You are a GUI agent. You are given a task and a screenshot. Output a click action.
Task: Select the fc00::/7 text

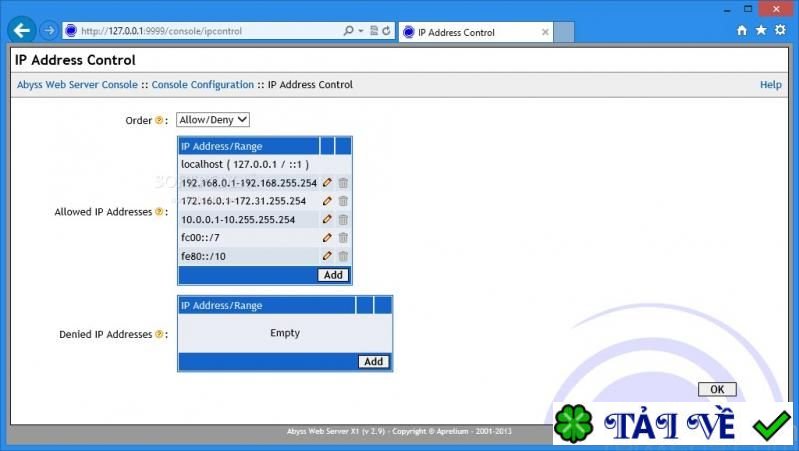pos(200,237)
